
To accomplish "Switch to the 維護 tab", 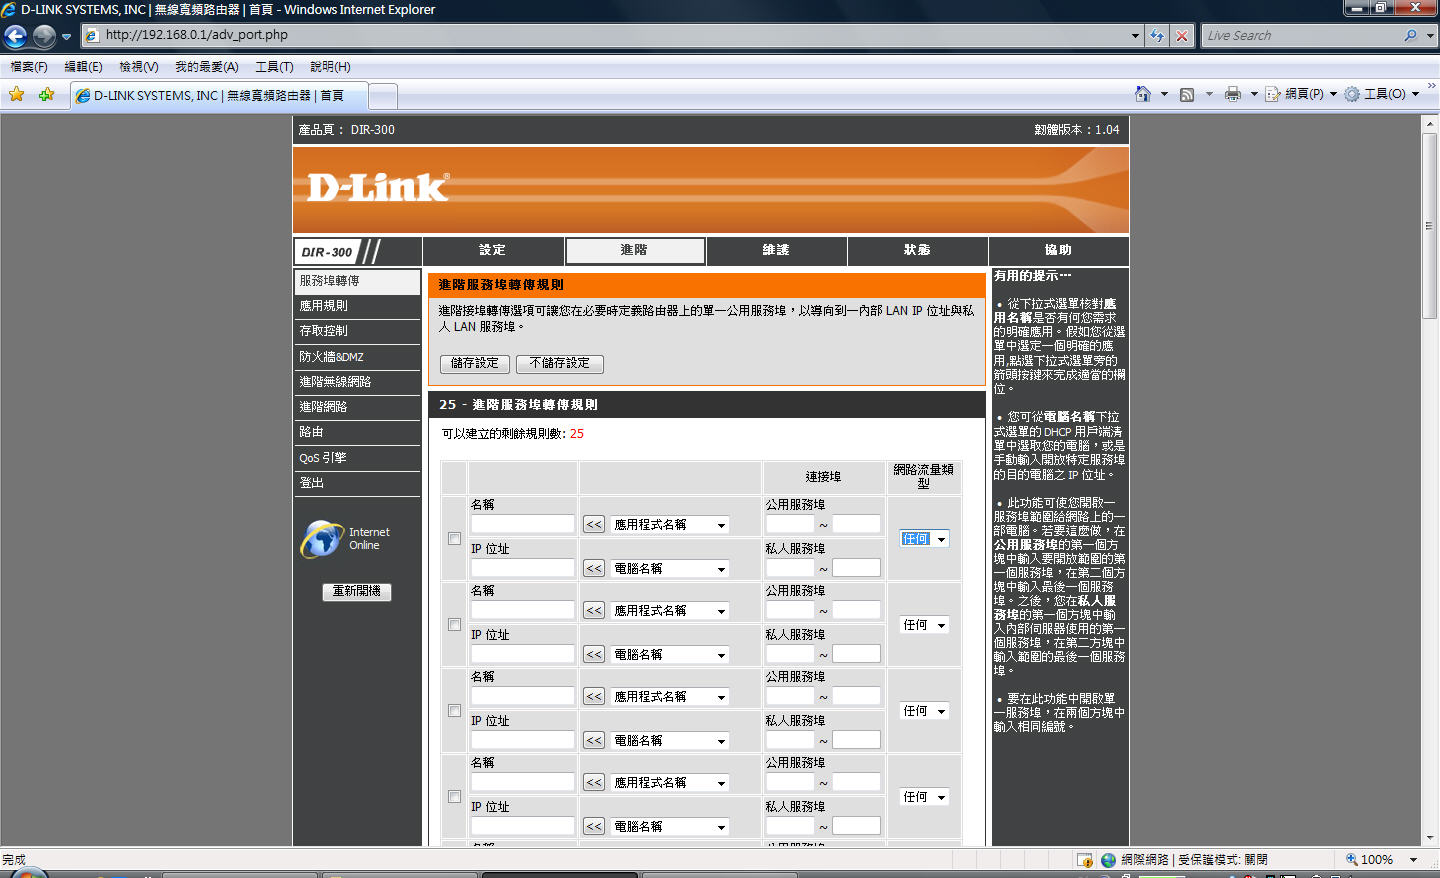I will (x=776, y=250).
